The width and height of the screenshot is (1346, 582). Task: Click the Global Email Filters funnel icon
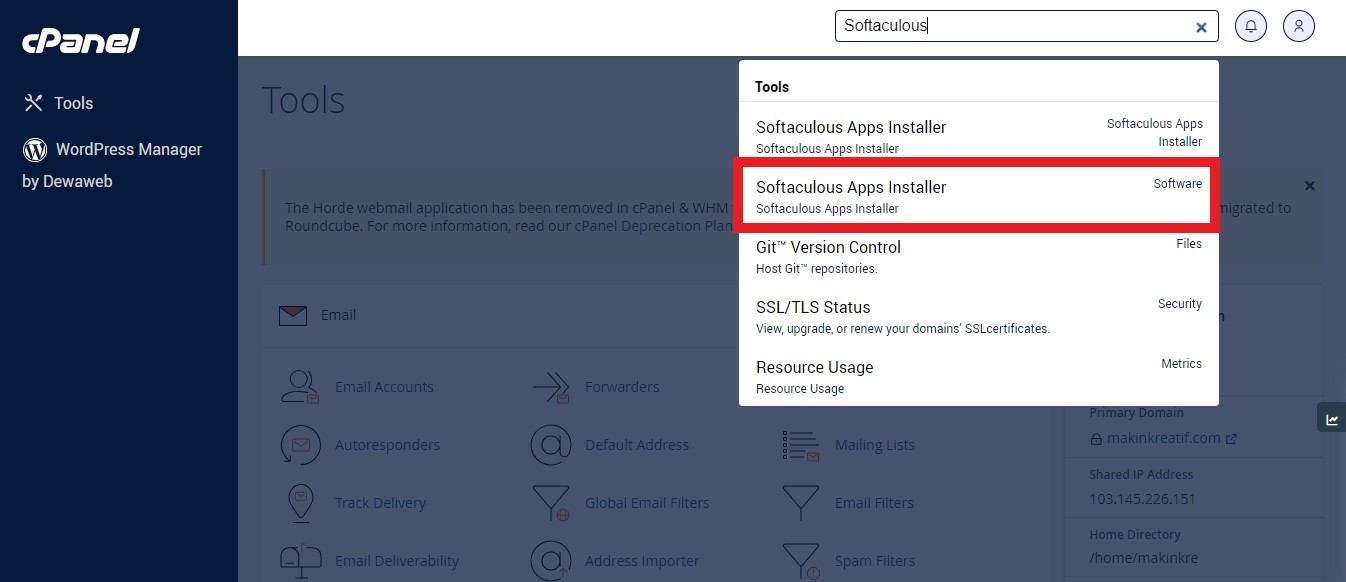tap(551, 503)
